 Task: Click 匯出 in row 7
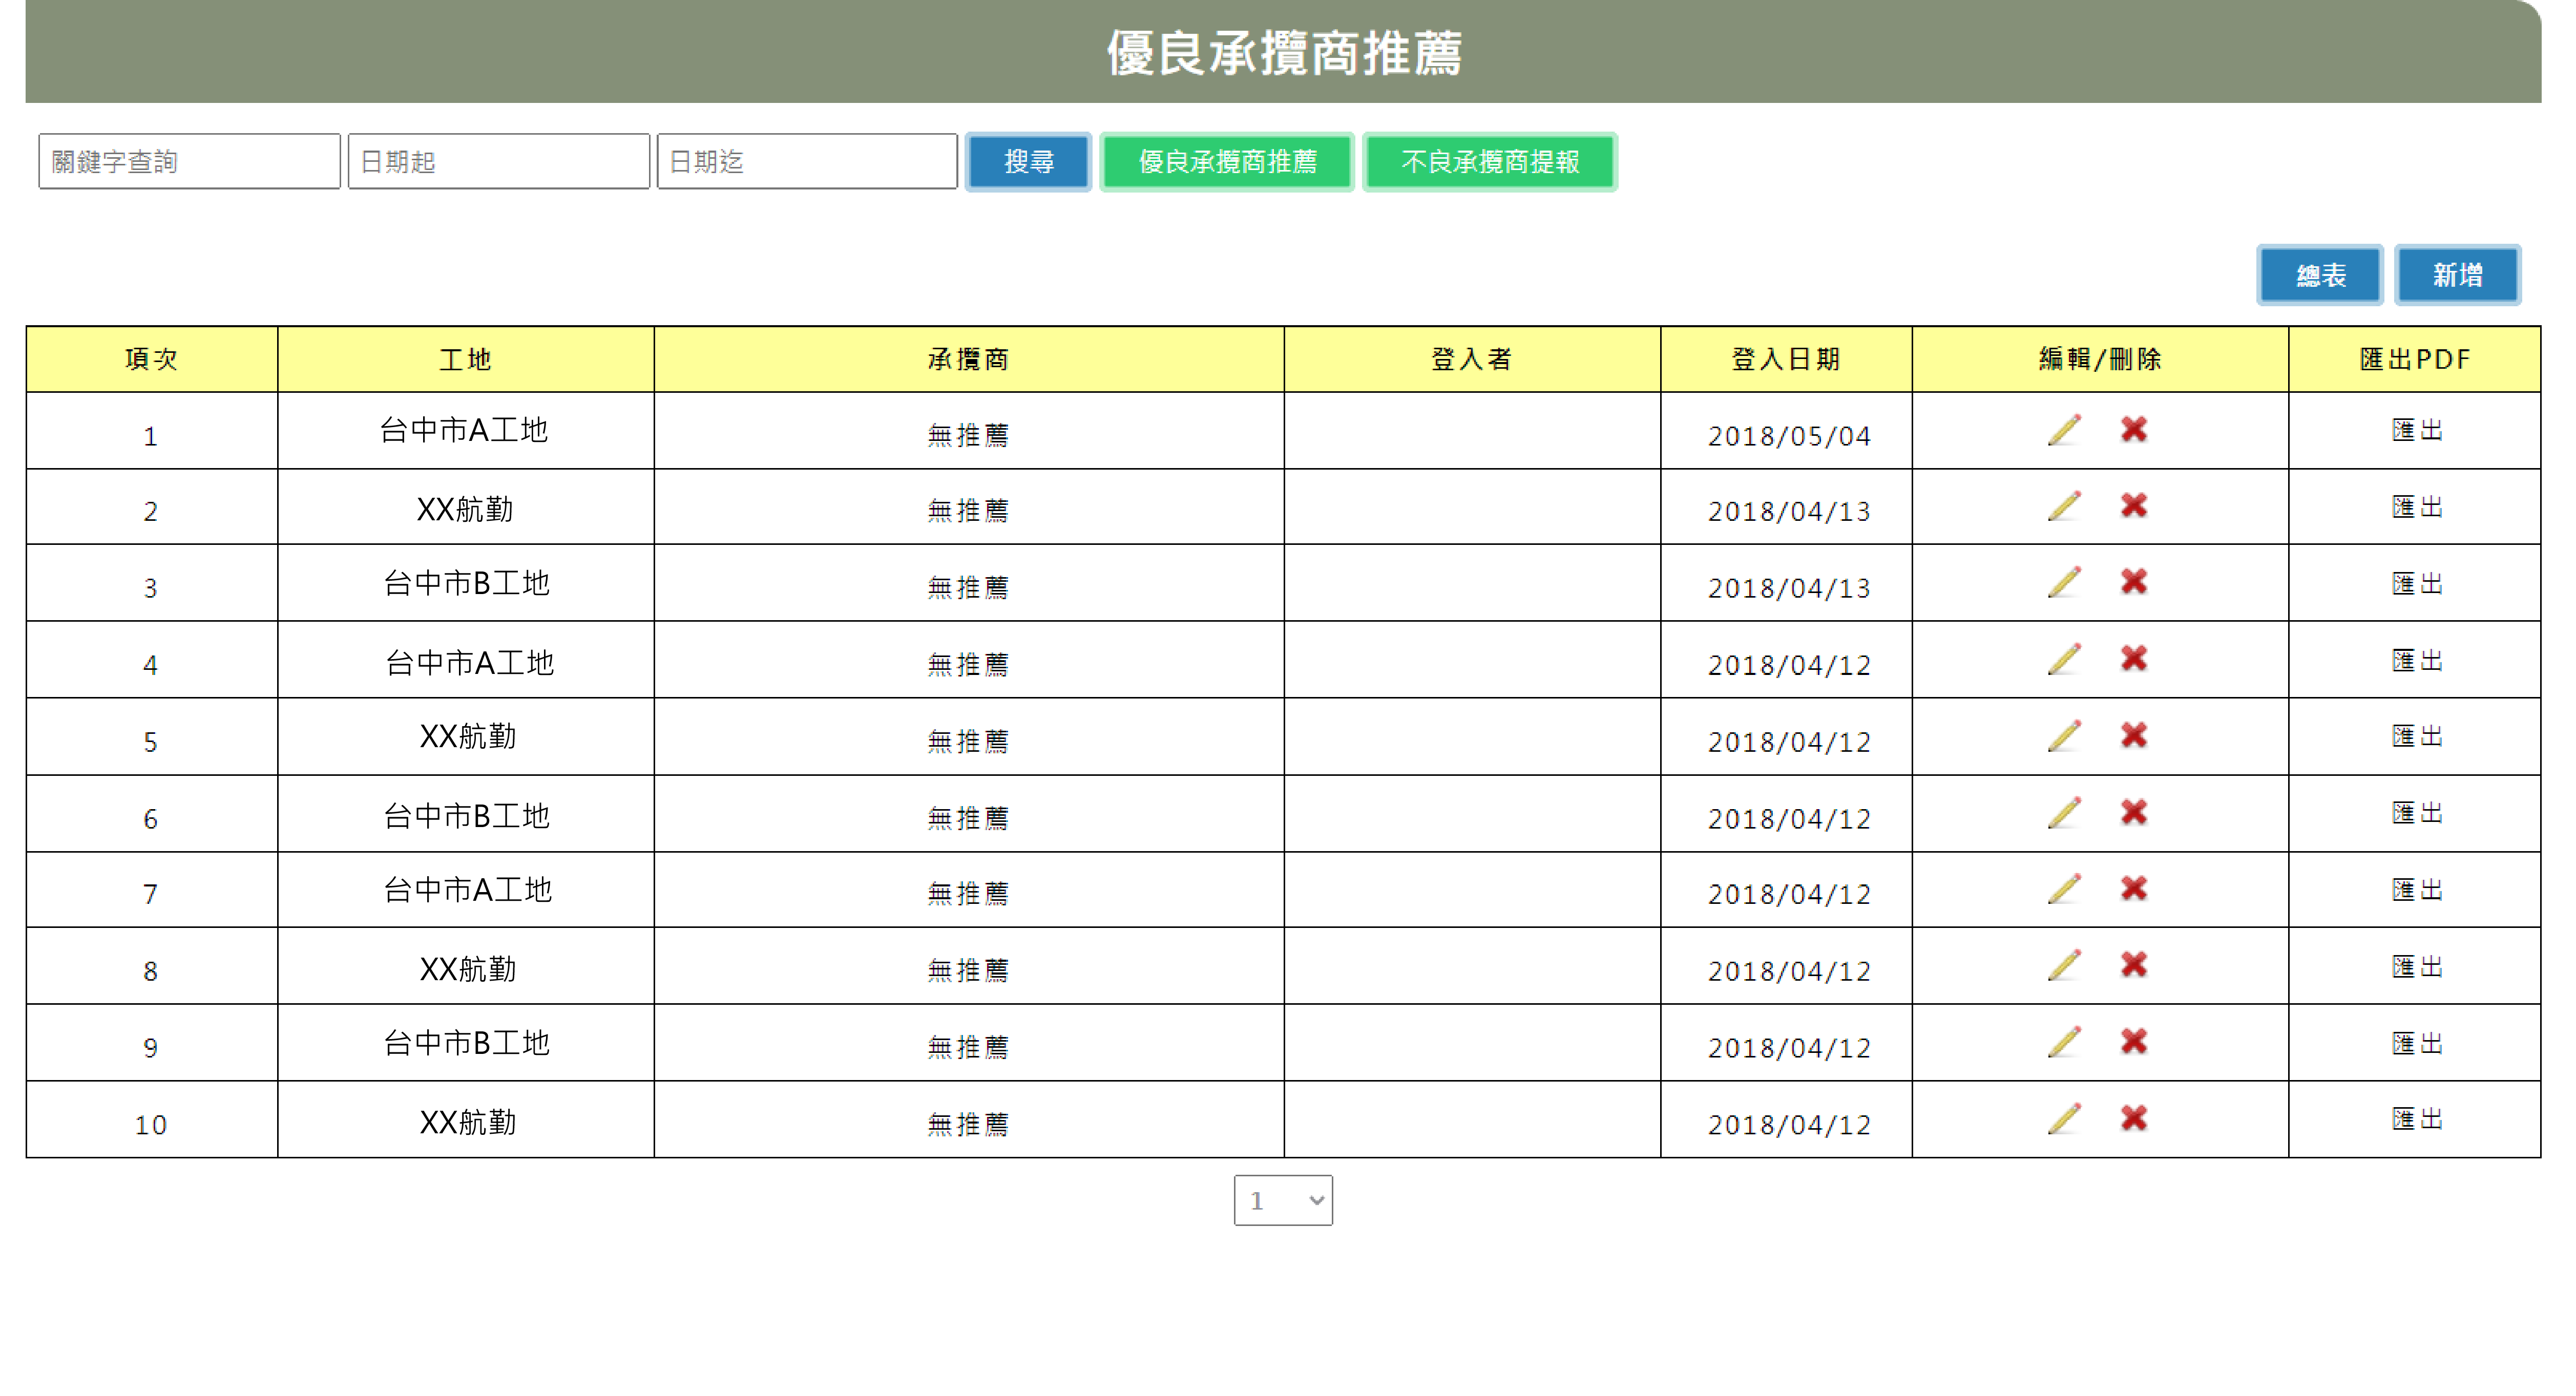2417,890
